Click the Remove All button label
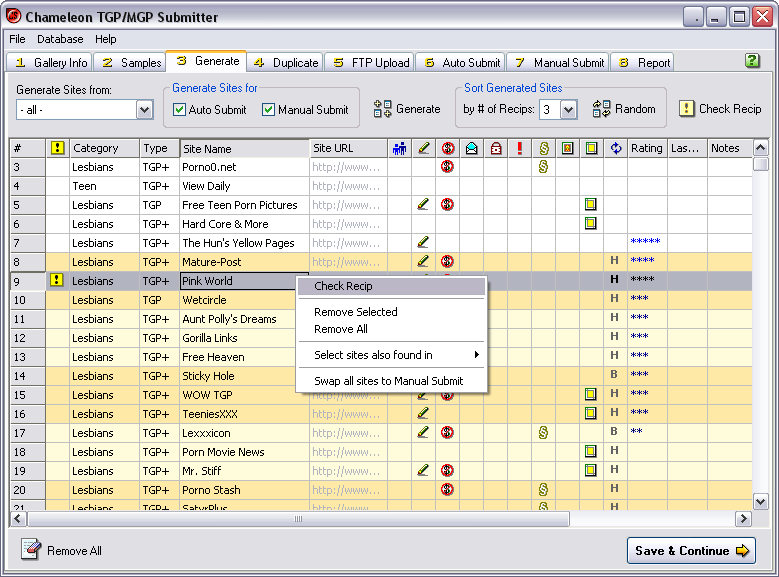 75,551
